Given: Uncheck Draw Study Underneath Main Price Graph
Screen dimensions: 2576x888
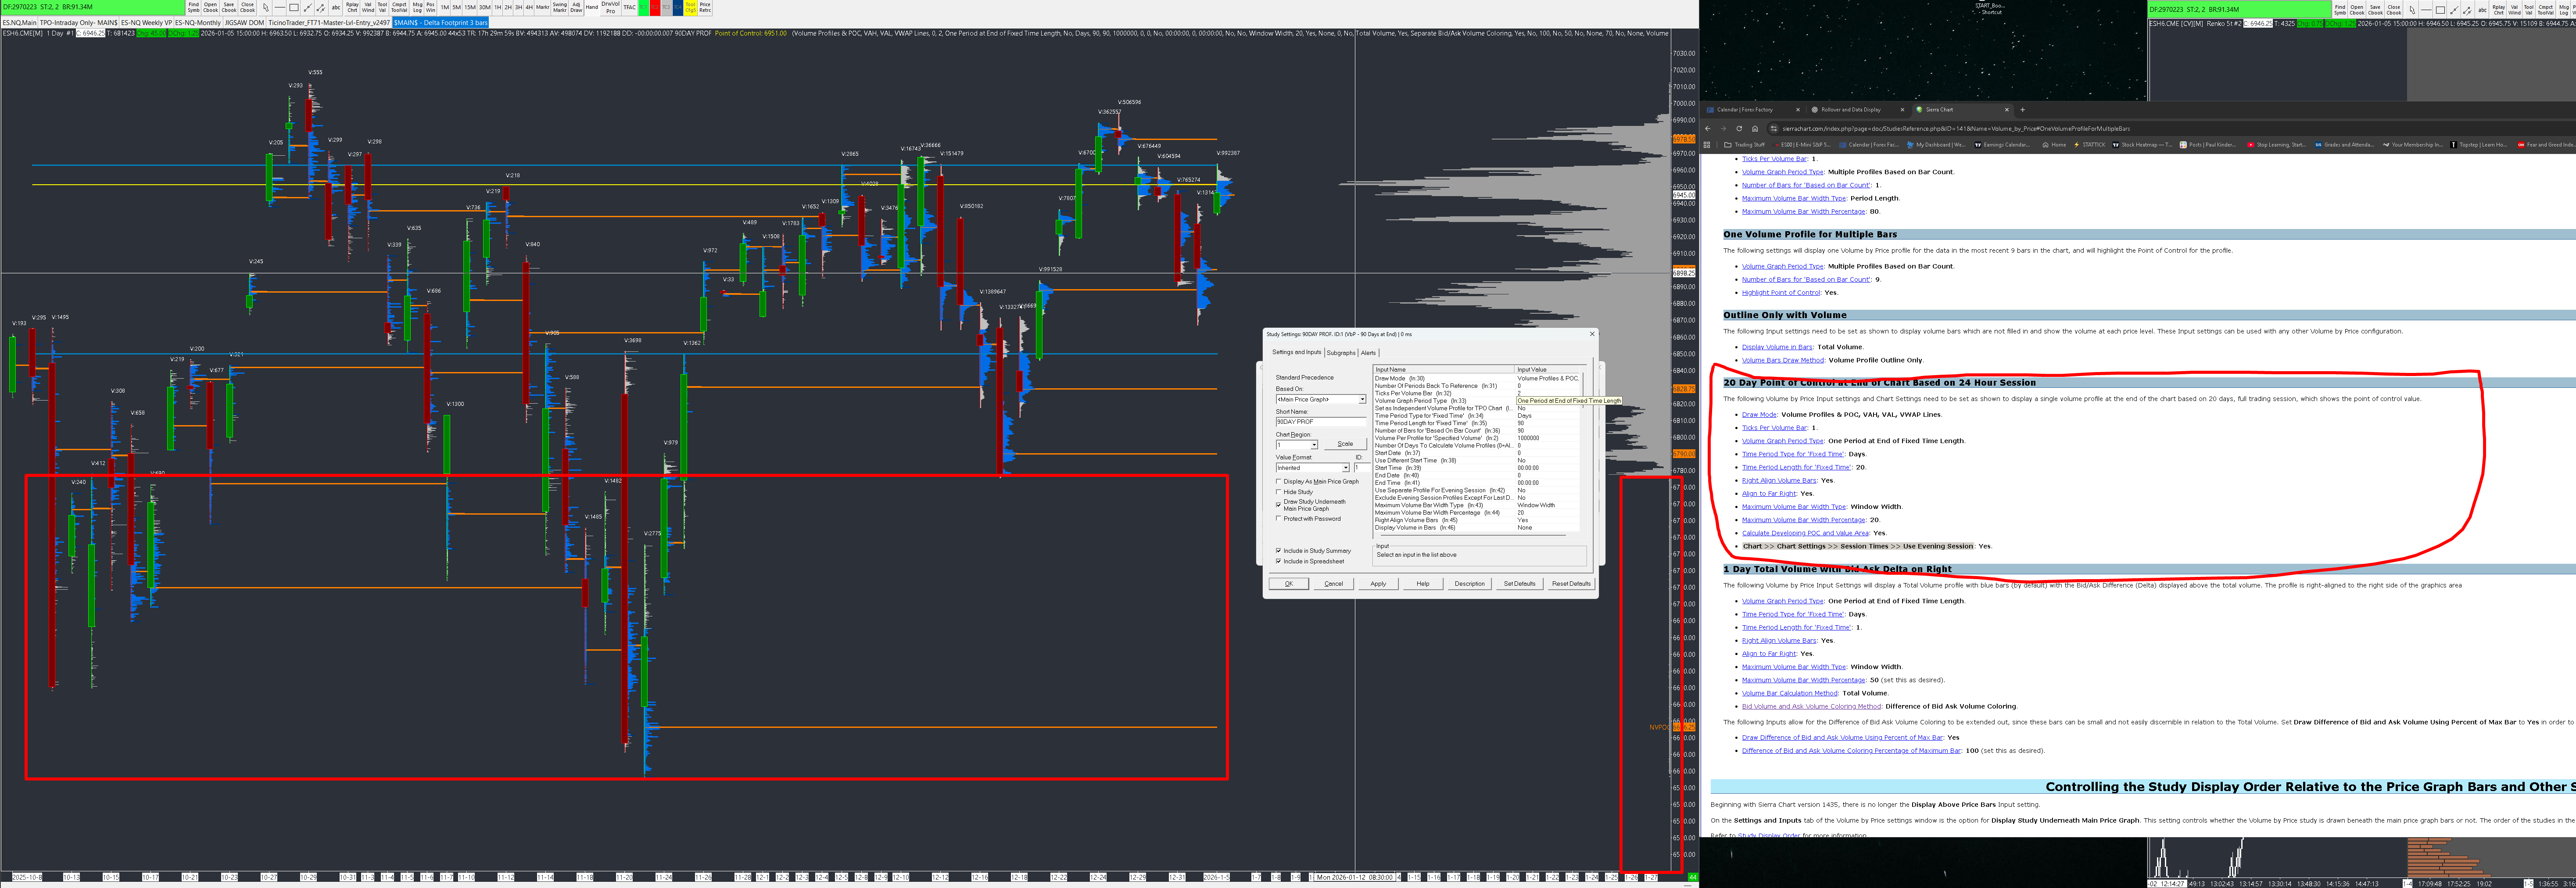Looking at the screenshot, I should pyautogui.click(x=1278, y=504).
